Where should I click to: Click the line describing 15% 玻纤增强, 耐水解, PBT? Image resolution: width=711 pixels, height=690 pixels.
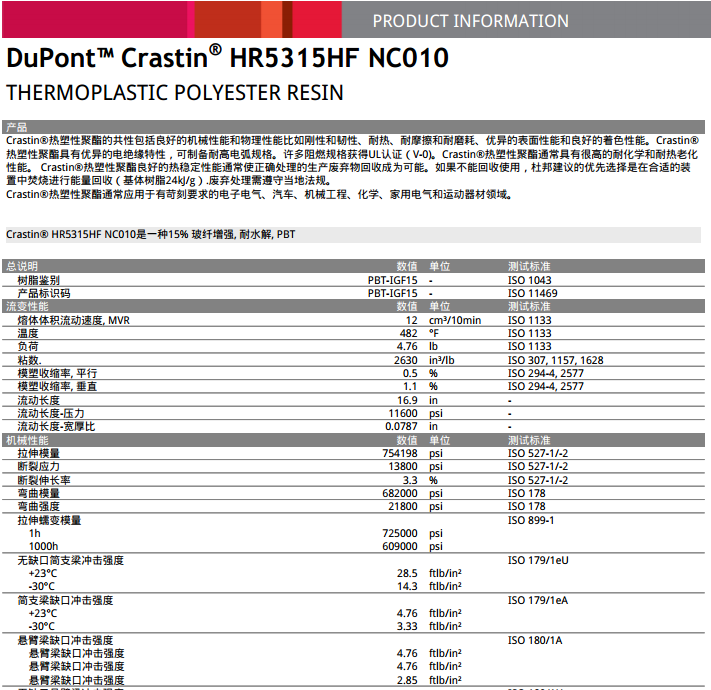point(151,234)
